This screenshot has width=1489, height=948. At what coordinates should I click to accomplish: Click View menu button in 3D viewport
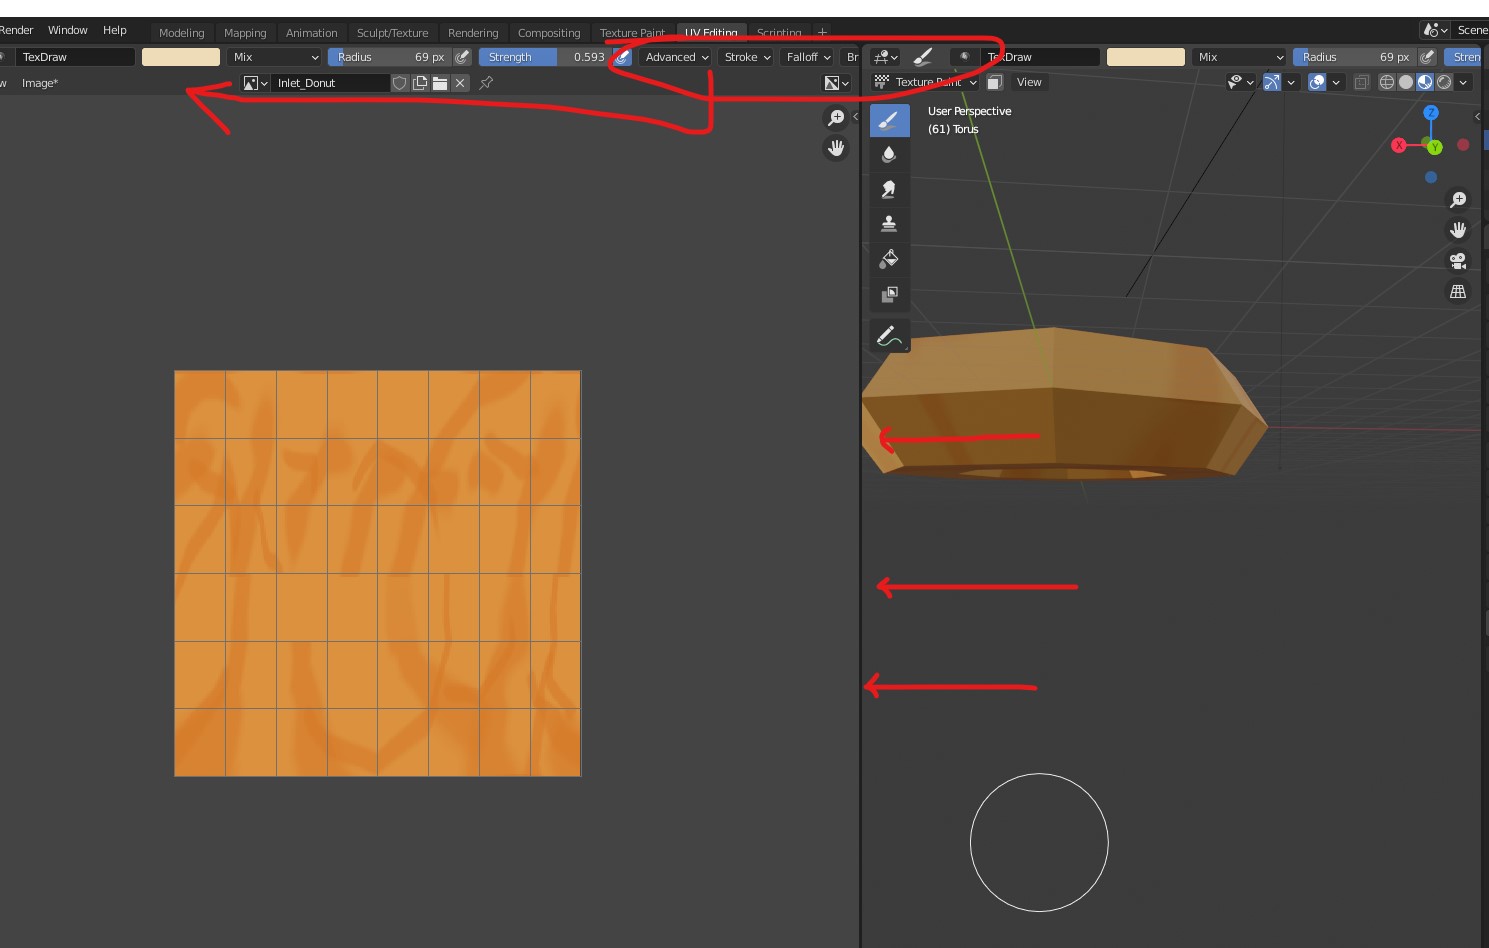point(1029,82)
